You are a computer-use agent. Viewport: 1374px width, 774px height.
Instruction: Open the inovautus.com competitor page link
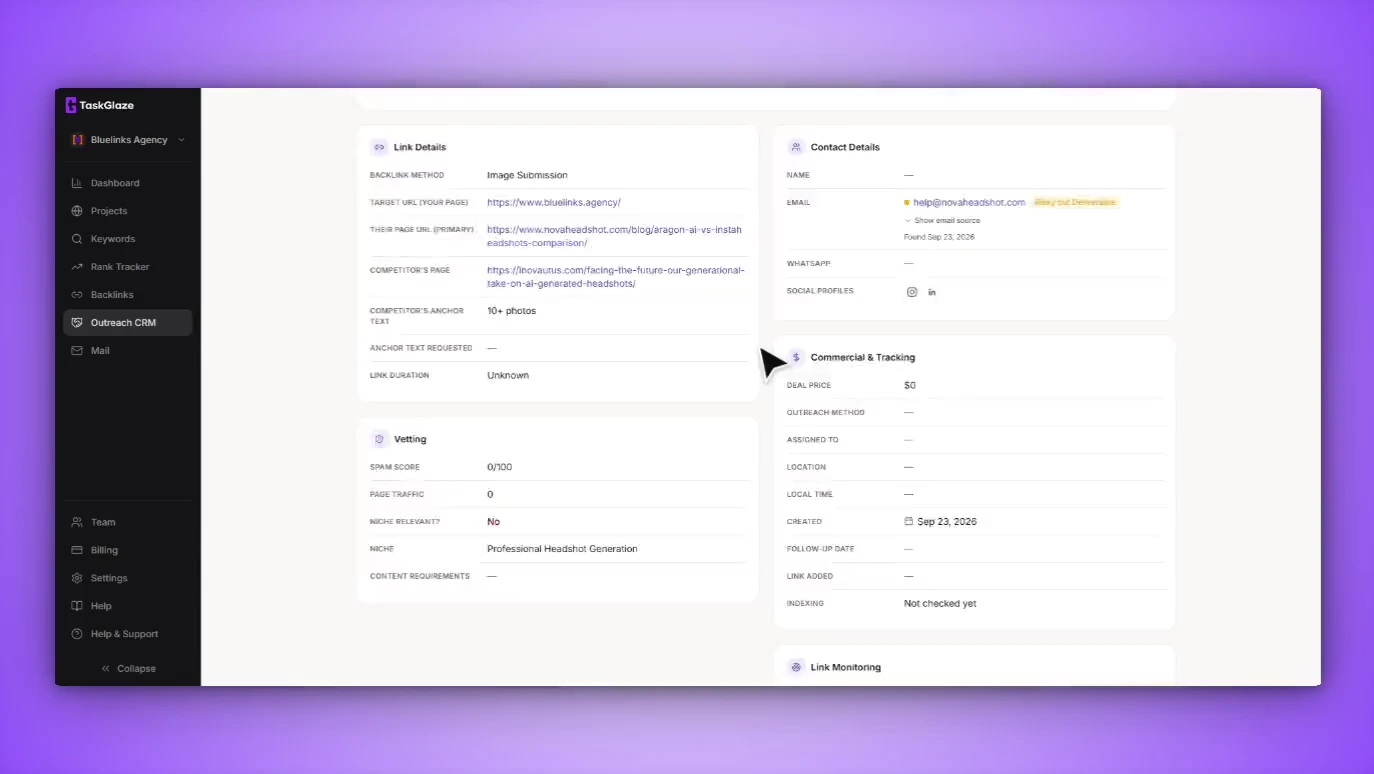click(616, 277)
